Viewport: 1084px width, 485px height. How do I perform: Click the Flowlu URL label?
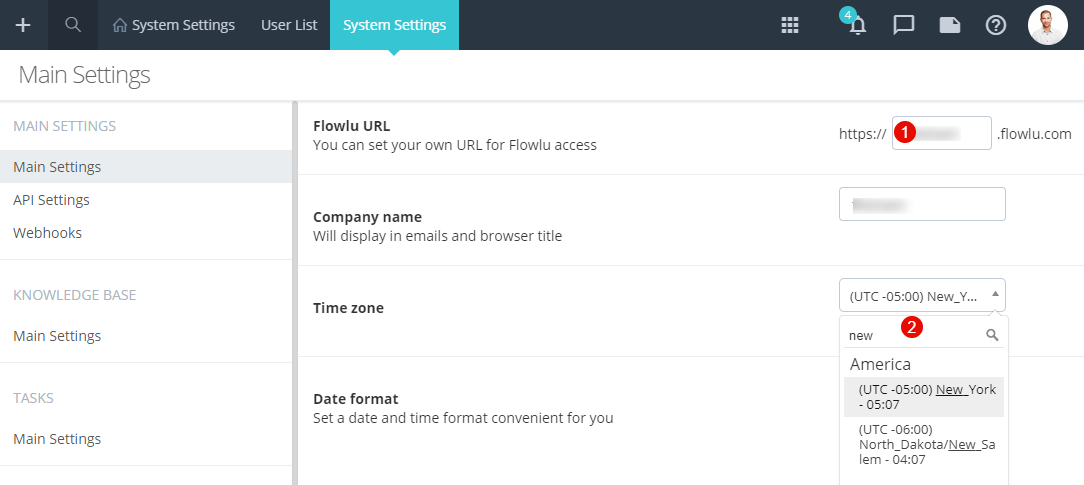pos(351,126)
